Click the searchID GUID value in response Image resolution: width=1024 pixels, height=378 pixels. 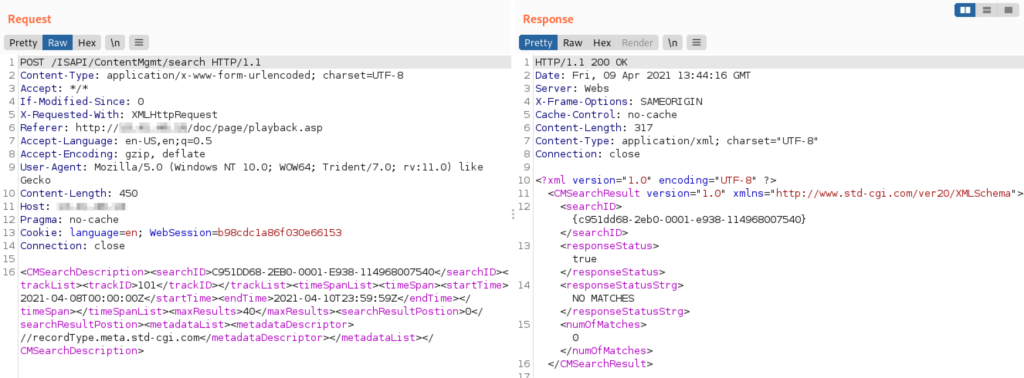coord(688,219)
